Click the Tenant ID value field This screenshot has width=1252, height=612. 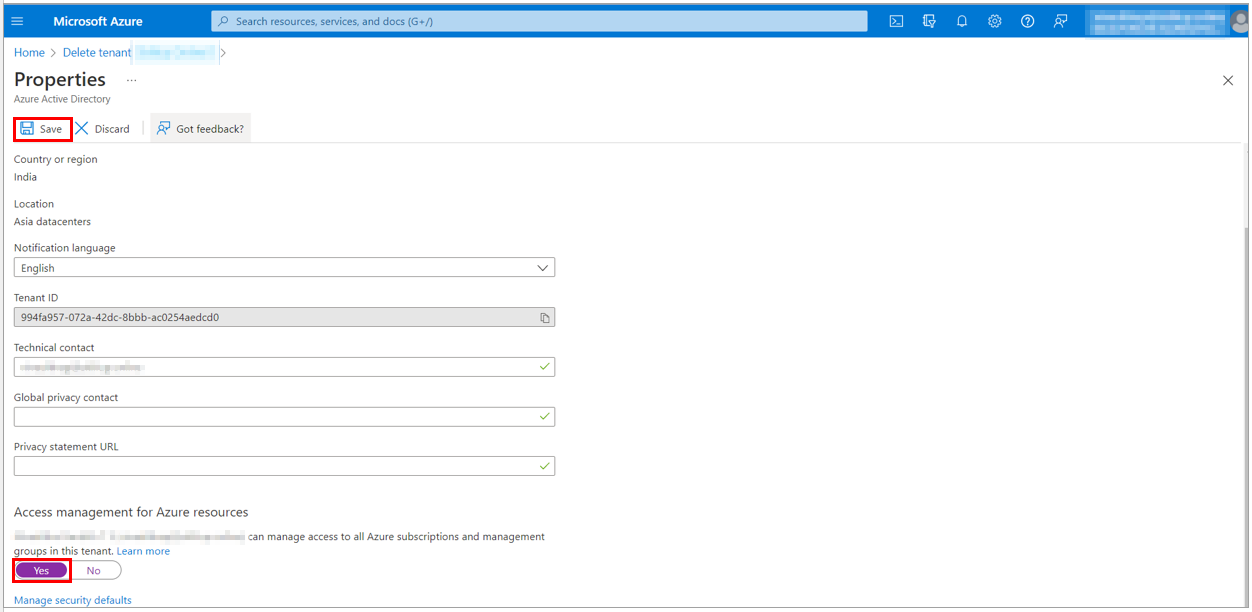click(x=284, y=318)
